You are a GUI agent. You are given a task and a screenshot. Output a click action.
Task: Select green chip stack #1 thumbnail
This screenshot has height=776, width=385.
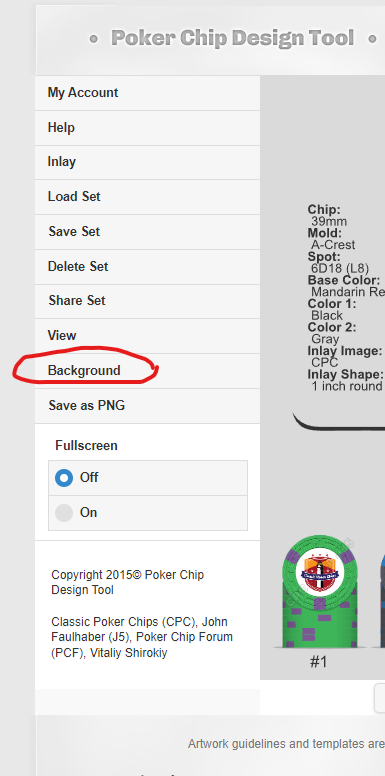point(320,591)
